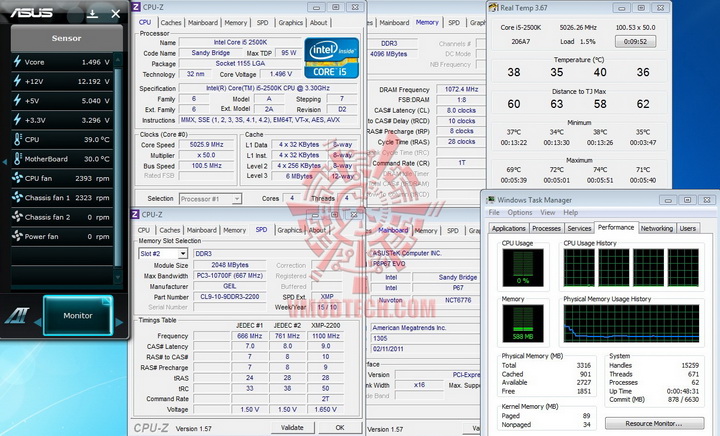Click the Core Speed 5025.9 MHz field
This screenshot has width=720, height=436.
[x=207, y=144]
